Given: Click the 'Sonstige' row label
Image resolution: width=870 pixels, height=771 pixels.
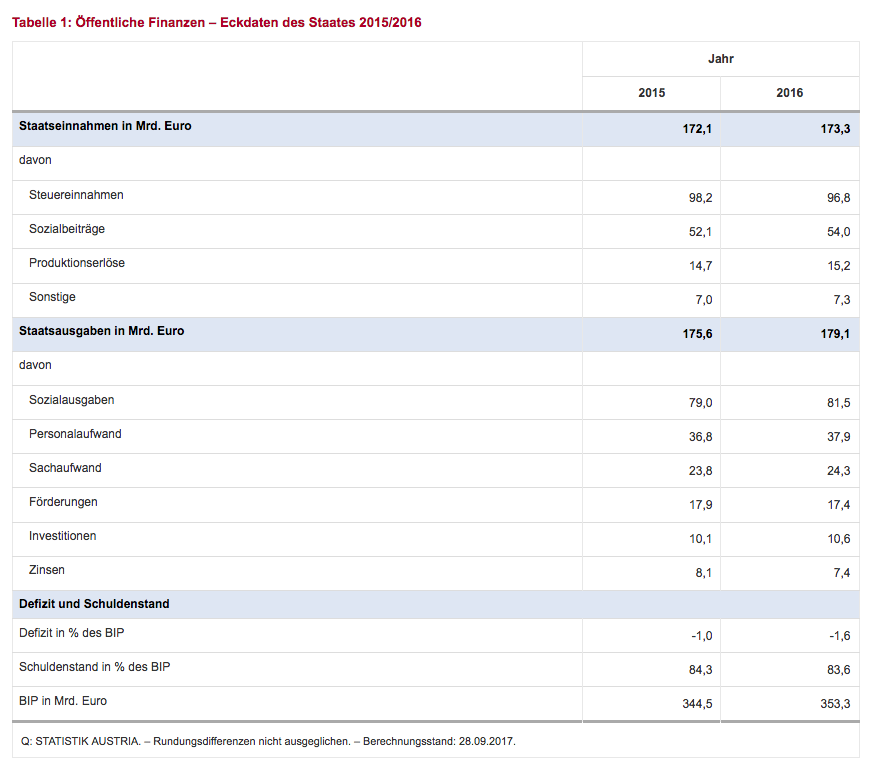Looking at the screenshot, I should pos(52,297).
